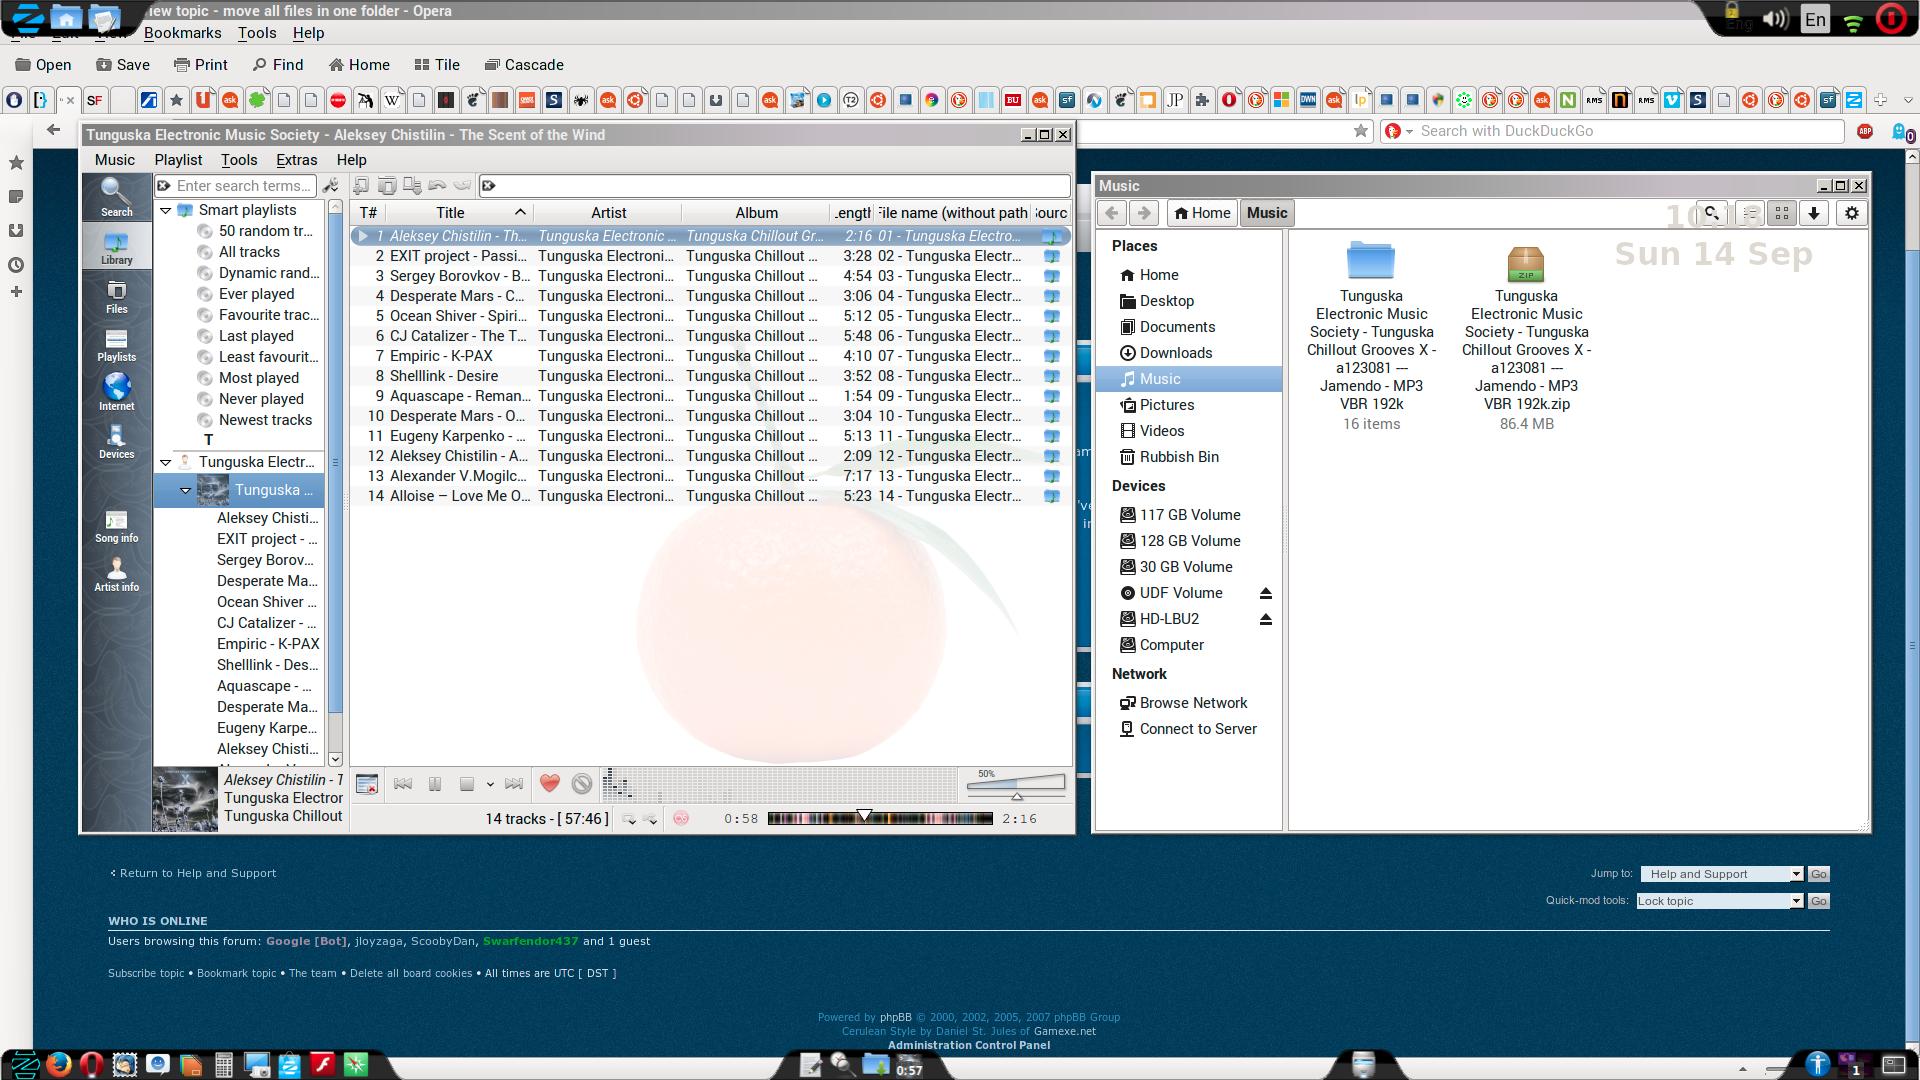Viewport: 1920px width, 1080px height.
Task: Open the shuffle mode button
Action: (x=650, y=819)
